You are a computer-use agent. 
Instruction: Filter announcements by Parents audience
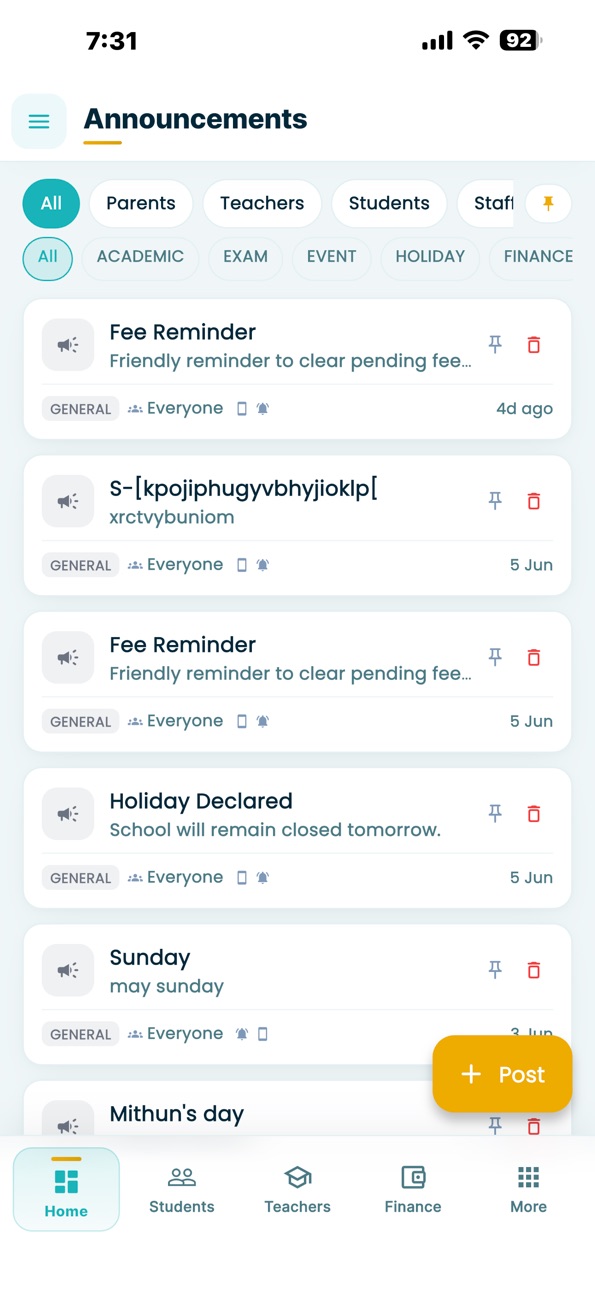pos(141,204)
